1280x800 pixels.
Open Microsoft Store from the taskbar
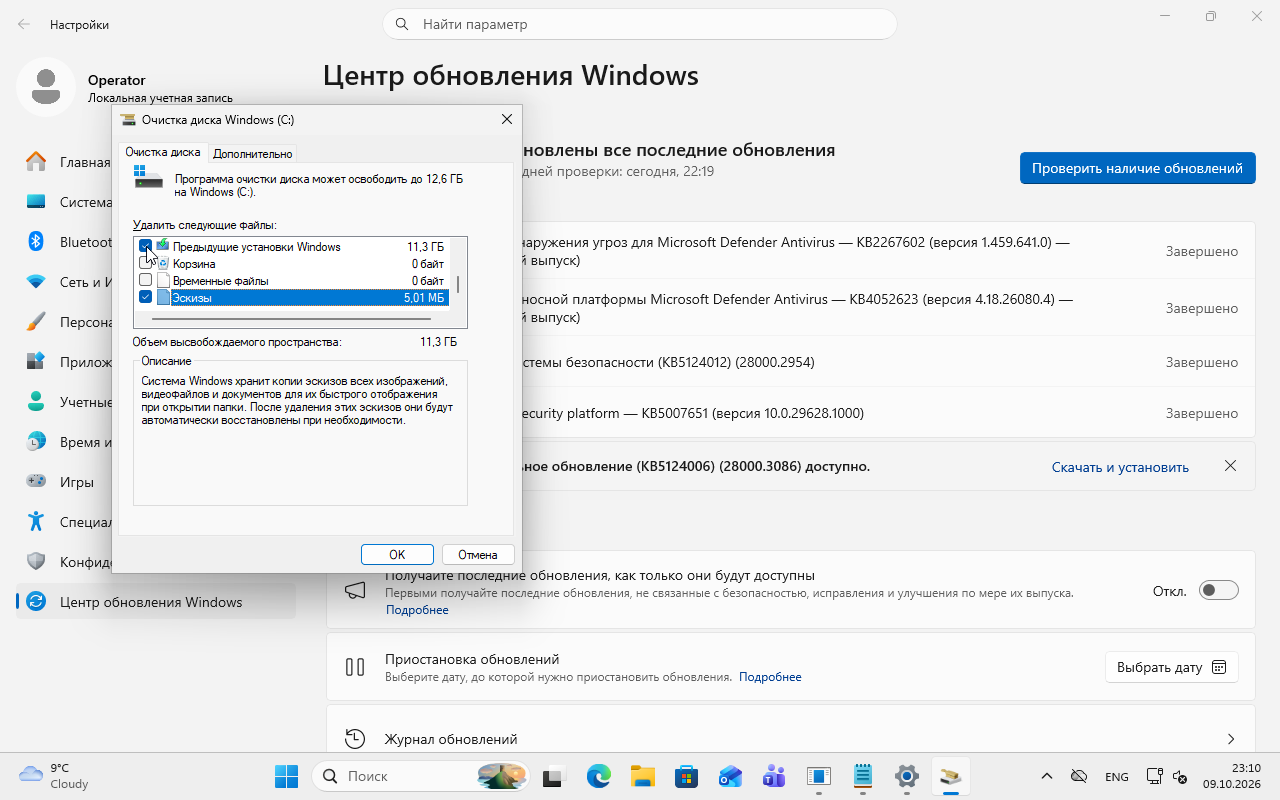(x=686, y=776)
